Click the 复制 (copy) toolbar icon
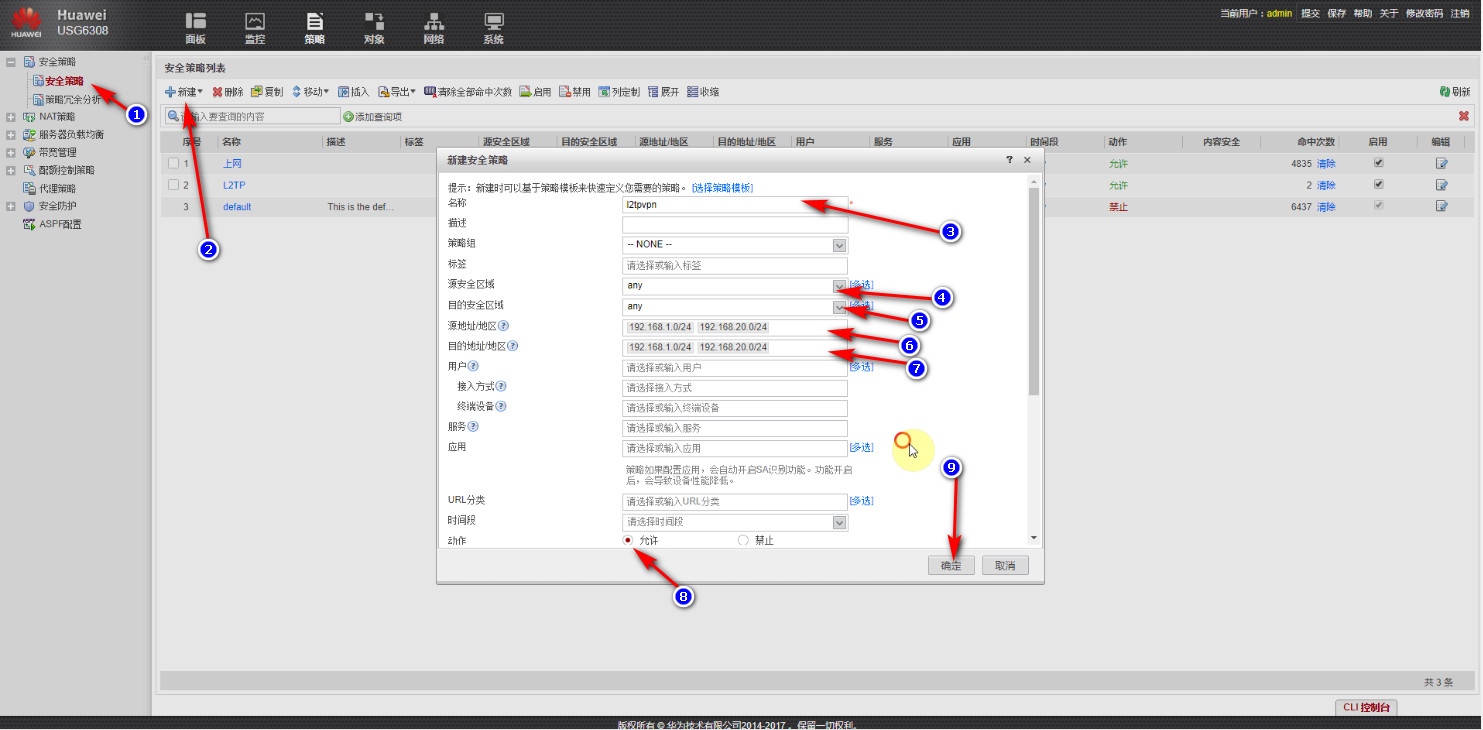This screenshot has height=730, width=1483. (256, 92)
